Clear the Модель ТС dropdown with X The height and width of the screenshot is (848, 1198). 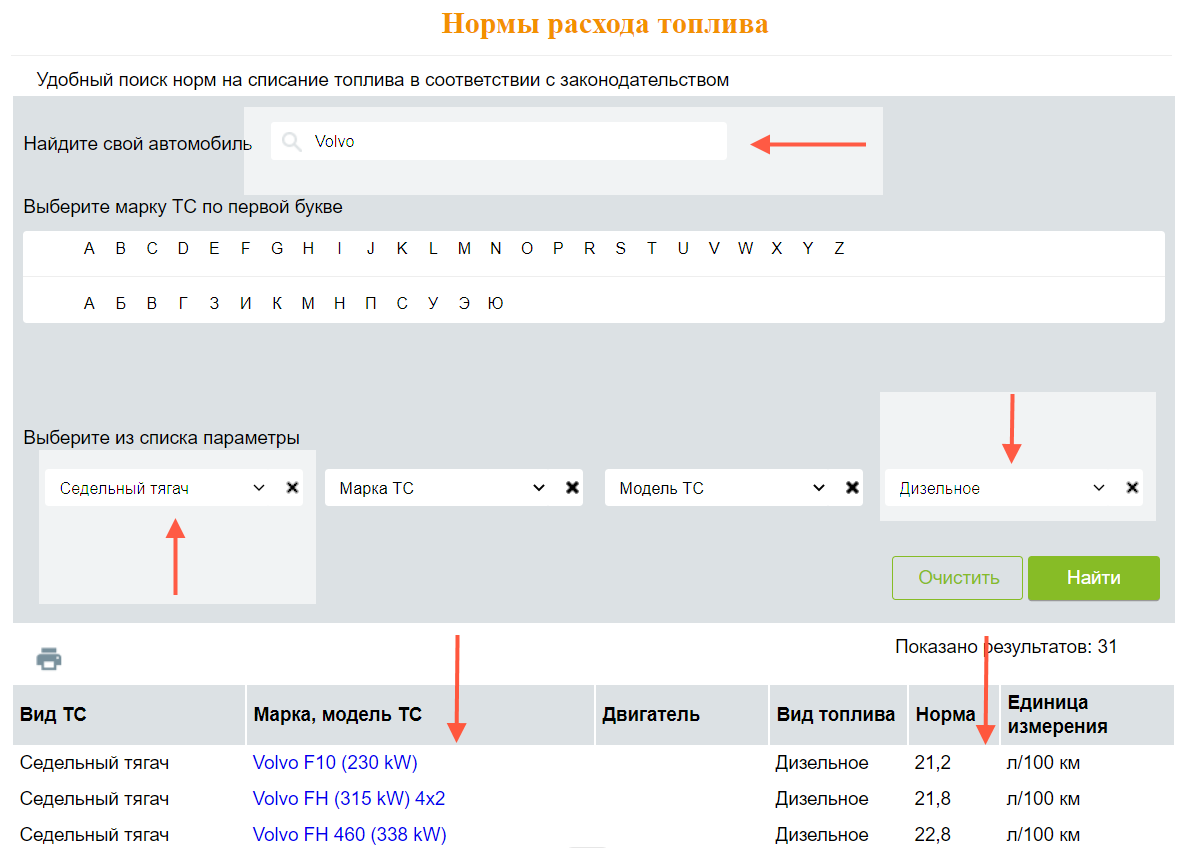pos(852,487)
